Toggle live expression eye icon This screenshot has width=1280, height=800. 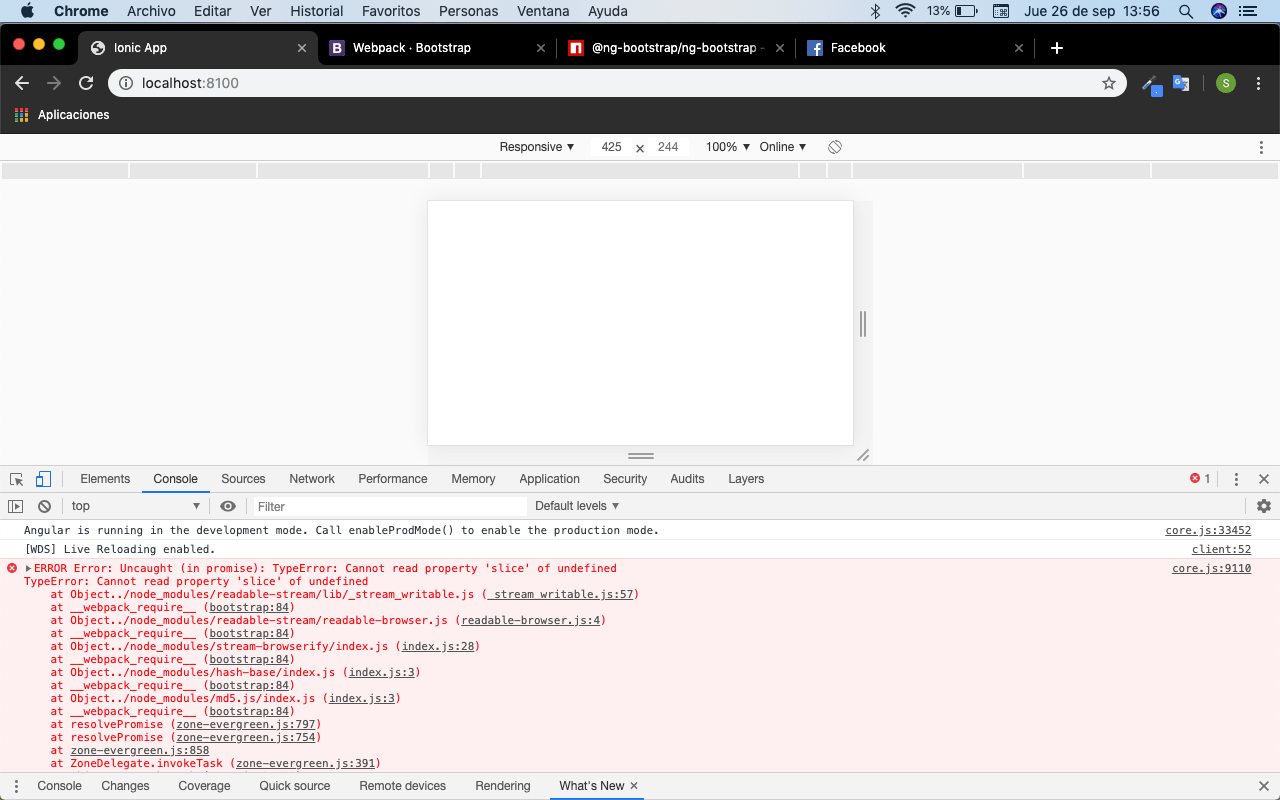click(x=228, y=506)
